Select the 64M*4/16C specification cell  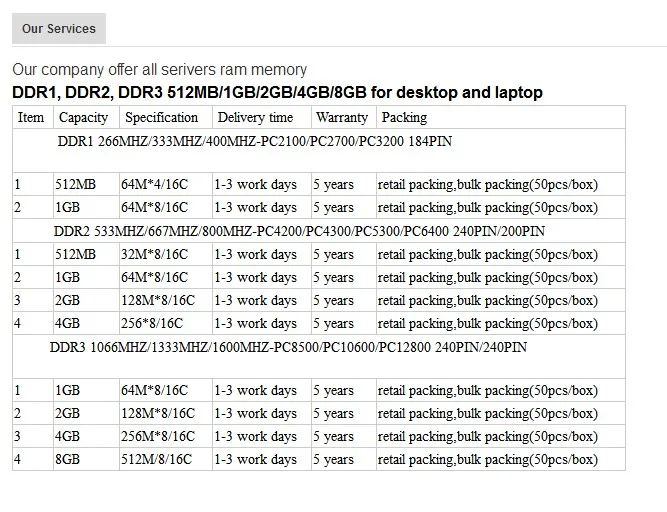pyautogui.click(x=154, y=184)
